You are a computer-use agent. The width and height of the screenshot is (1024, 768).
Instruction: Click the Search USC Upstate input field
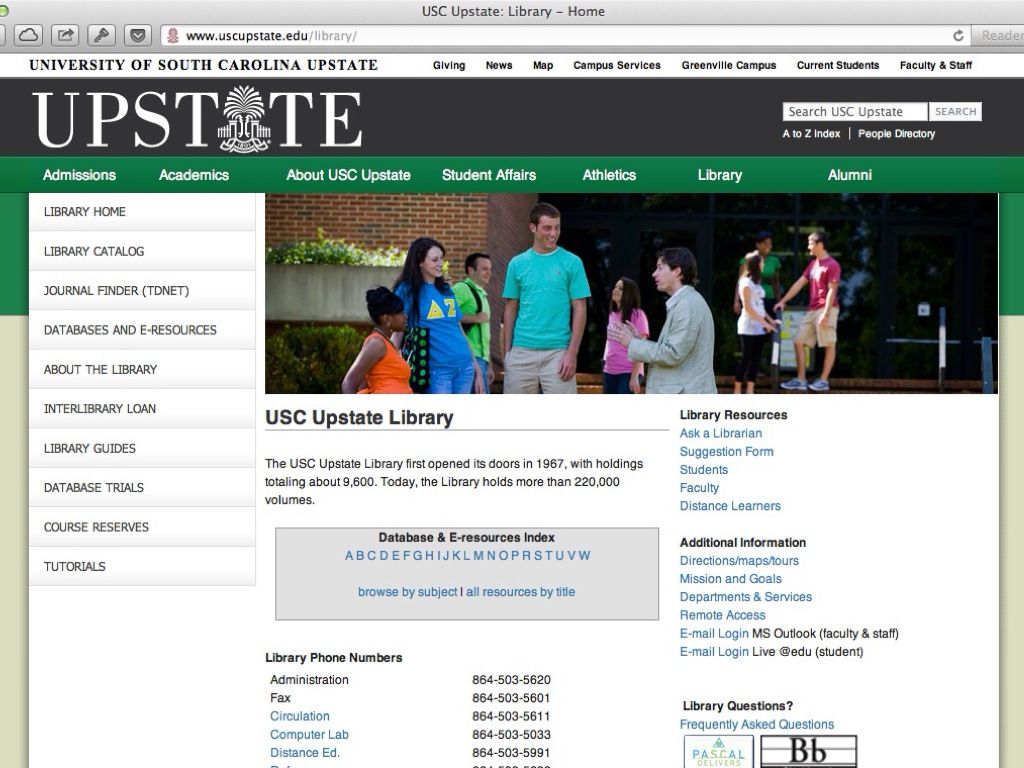pos(854,112)
